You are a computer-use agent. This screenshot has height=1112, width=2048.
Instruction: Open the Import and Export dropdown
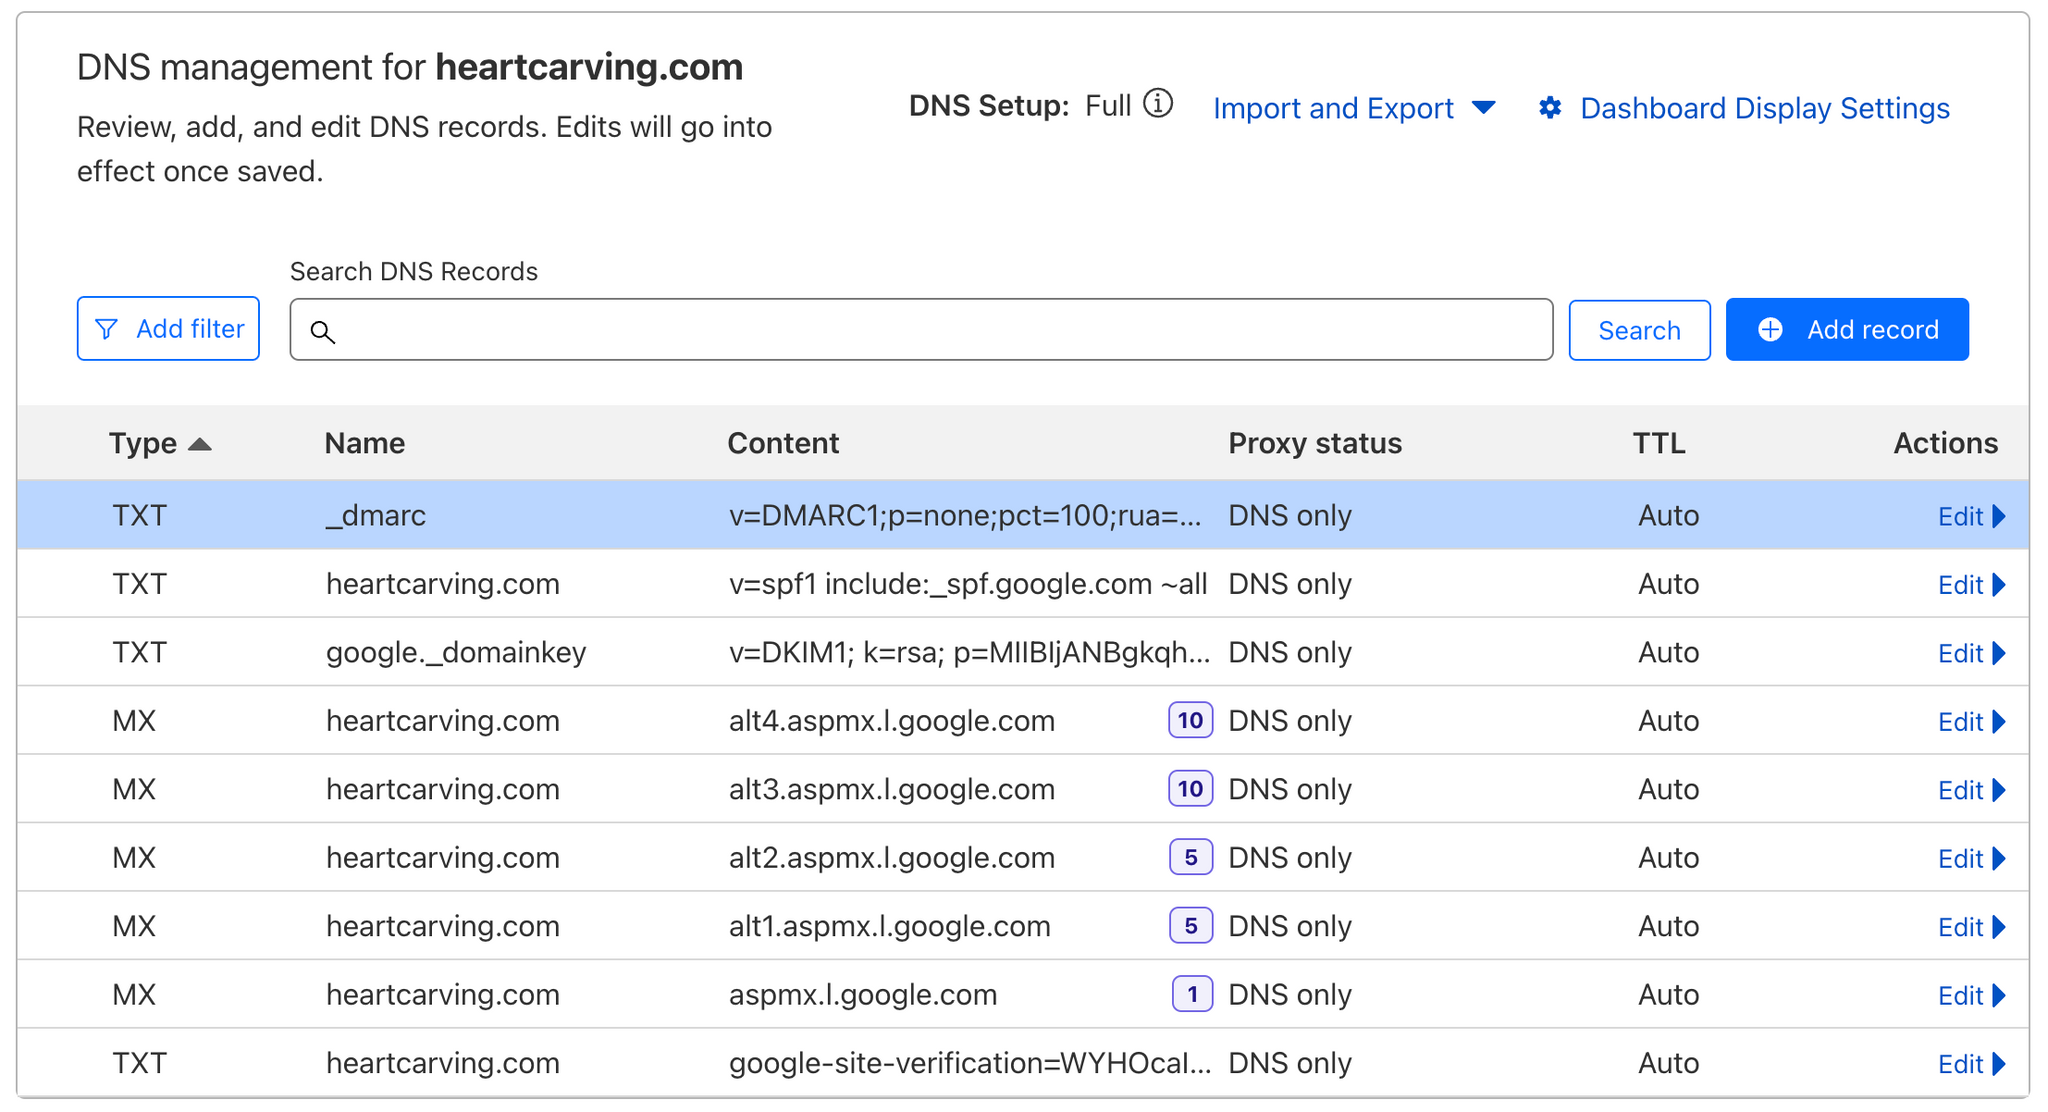[x=1353, y=108]
